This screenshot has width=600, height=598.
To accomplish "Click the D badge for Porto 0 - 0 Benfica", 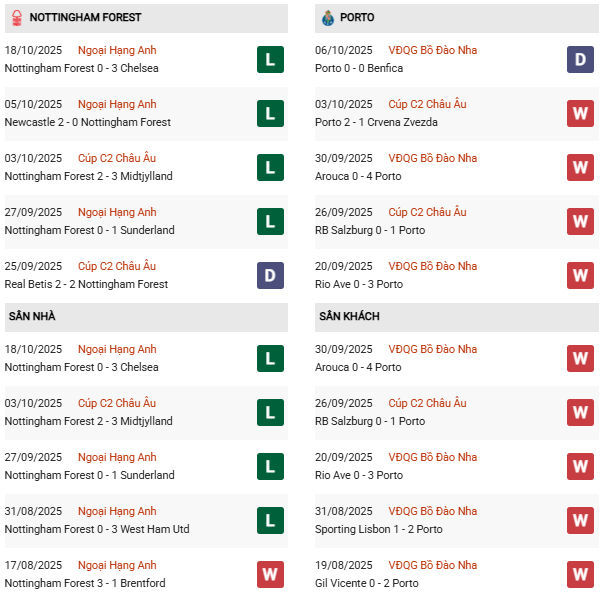I will pos(580,59).
